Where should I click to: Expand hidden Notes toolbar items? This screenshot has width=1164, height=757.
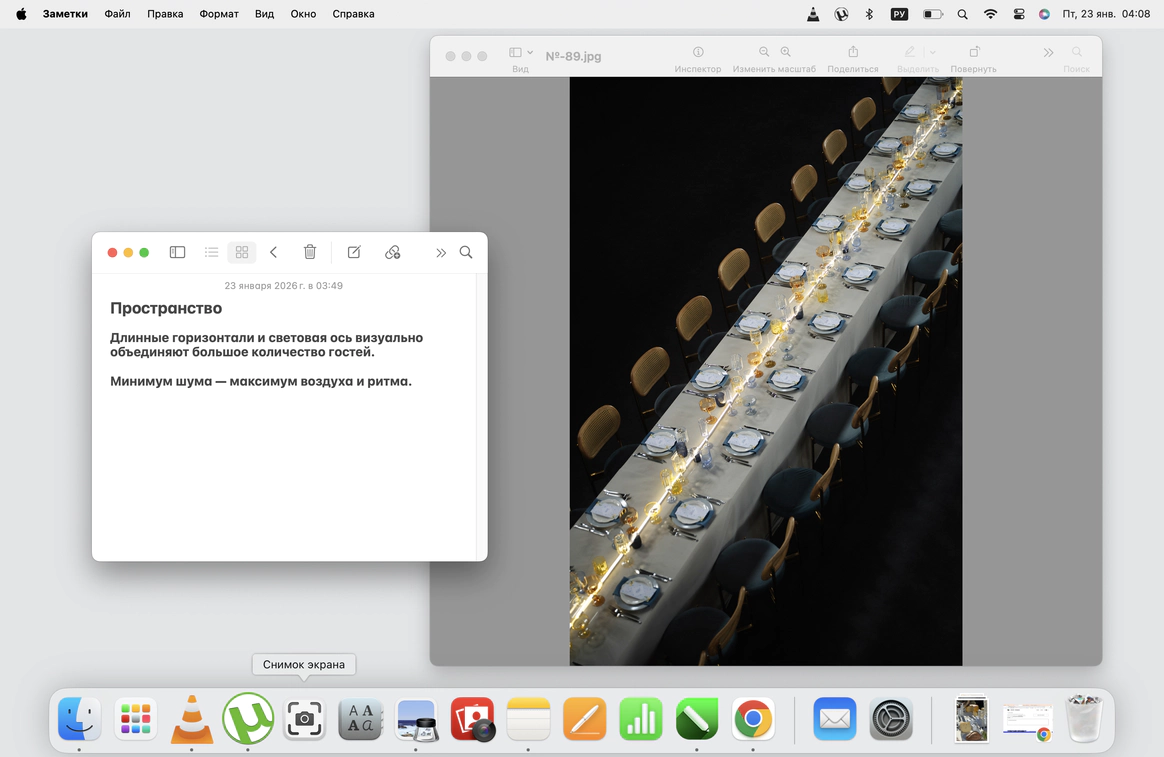pos(440,253)
